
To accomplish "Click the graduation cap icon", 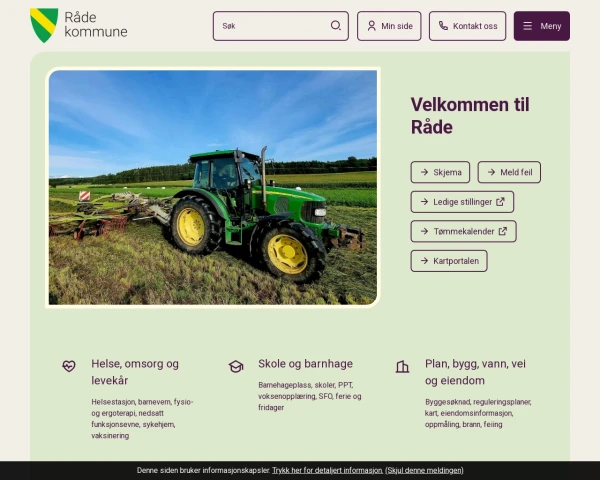I will point(236,366).
